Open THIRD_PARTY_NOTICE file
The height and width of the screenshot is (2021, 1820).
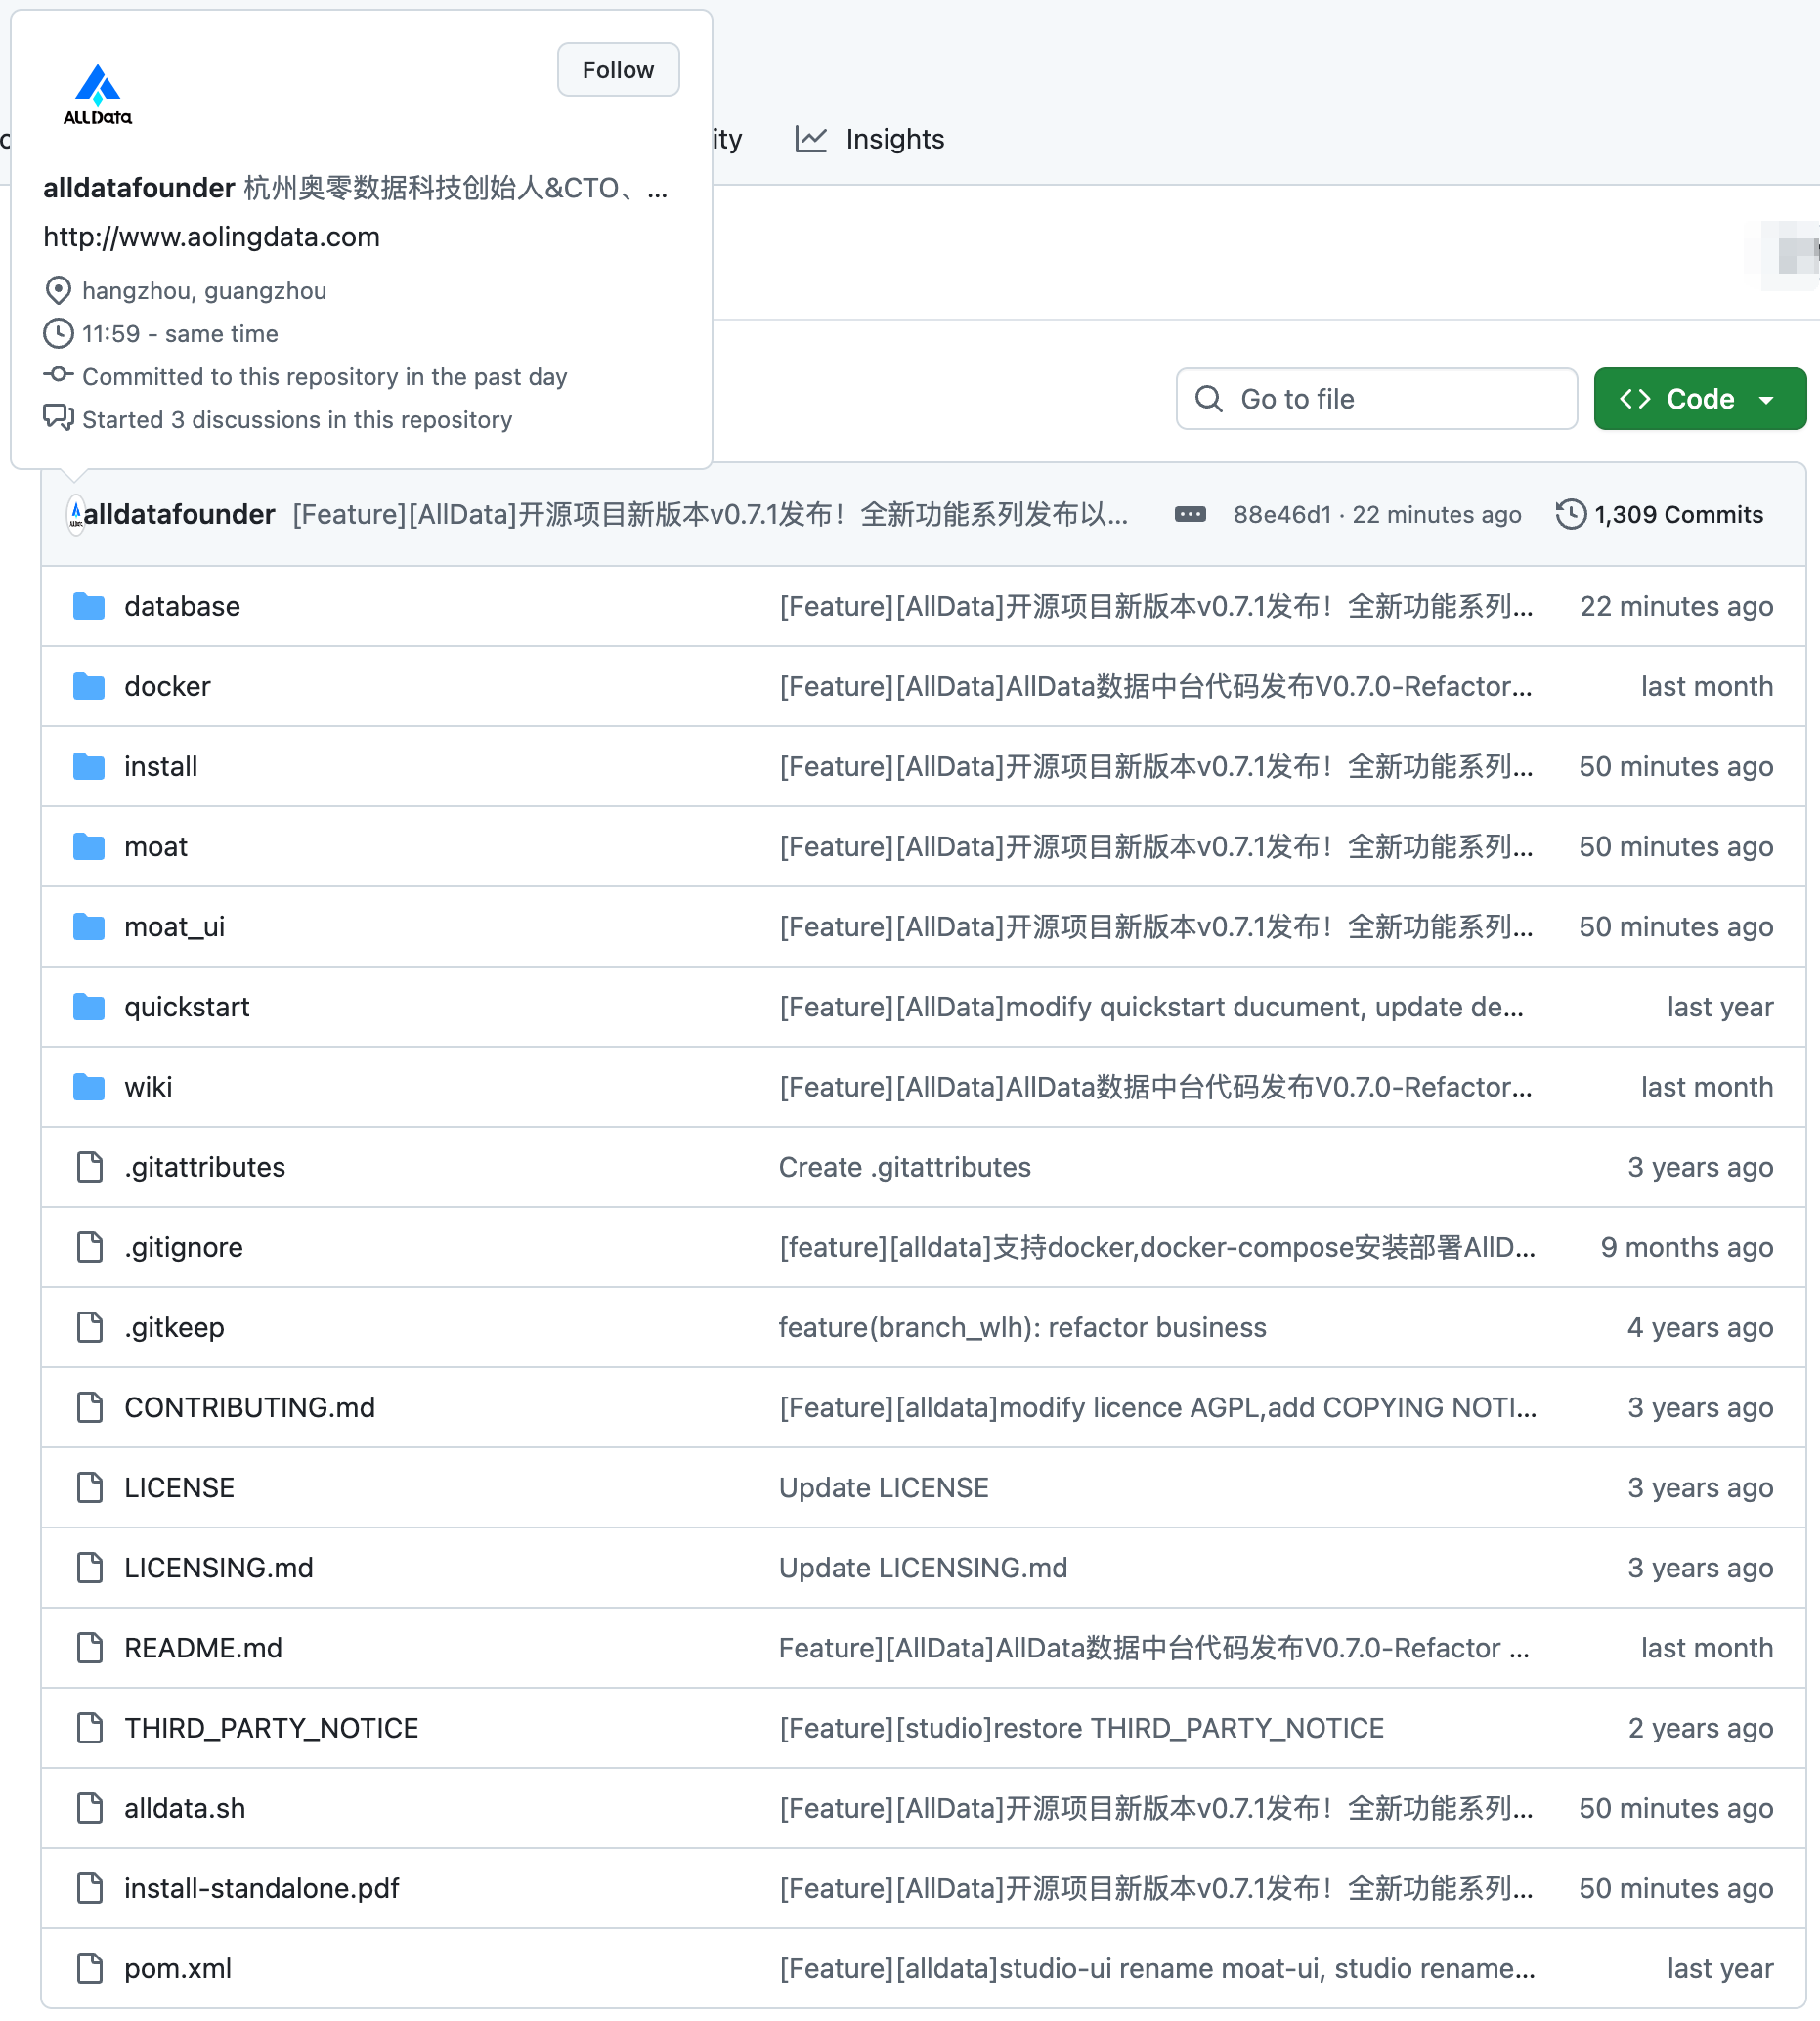pos(271,1728)
